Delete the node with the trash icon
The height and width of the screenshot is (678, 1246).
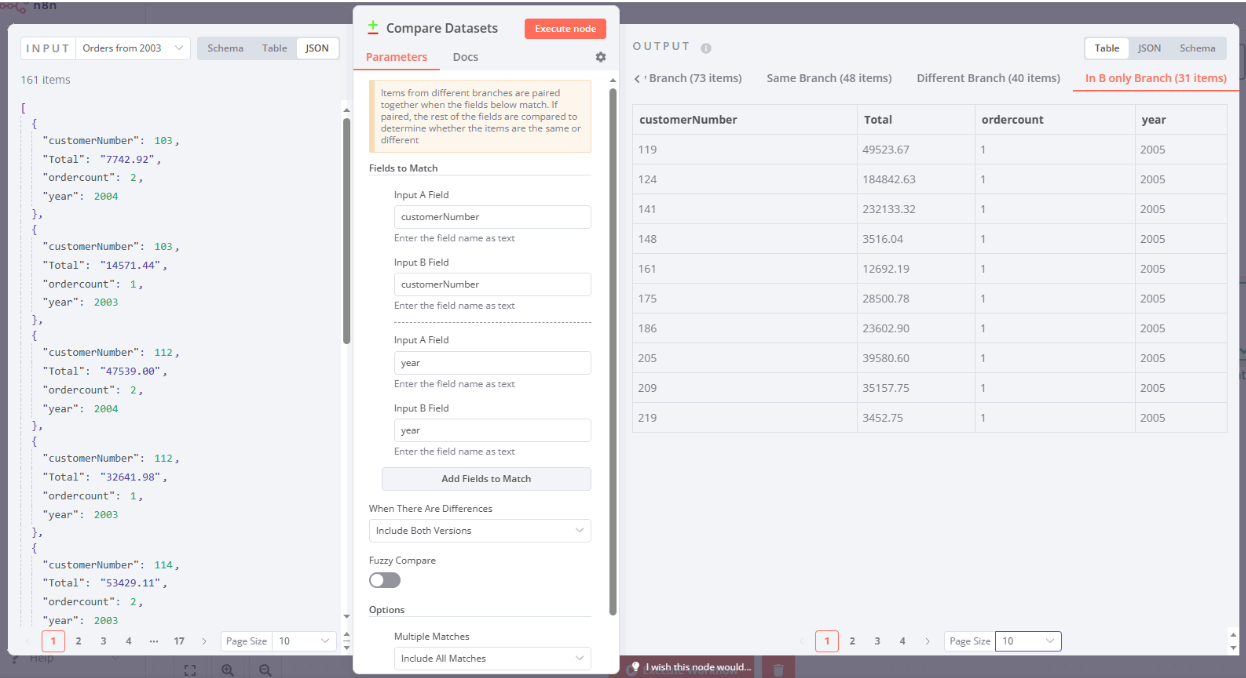pyautogui.click(x=778, y=667)
